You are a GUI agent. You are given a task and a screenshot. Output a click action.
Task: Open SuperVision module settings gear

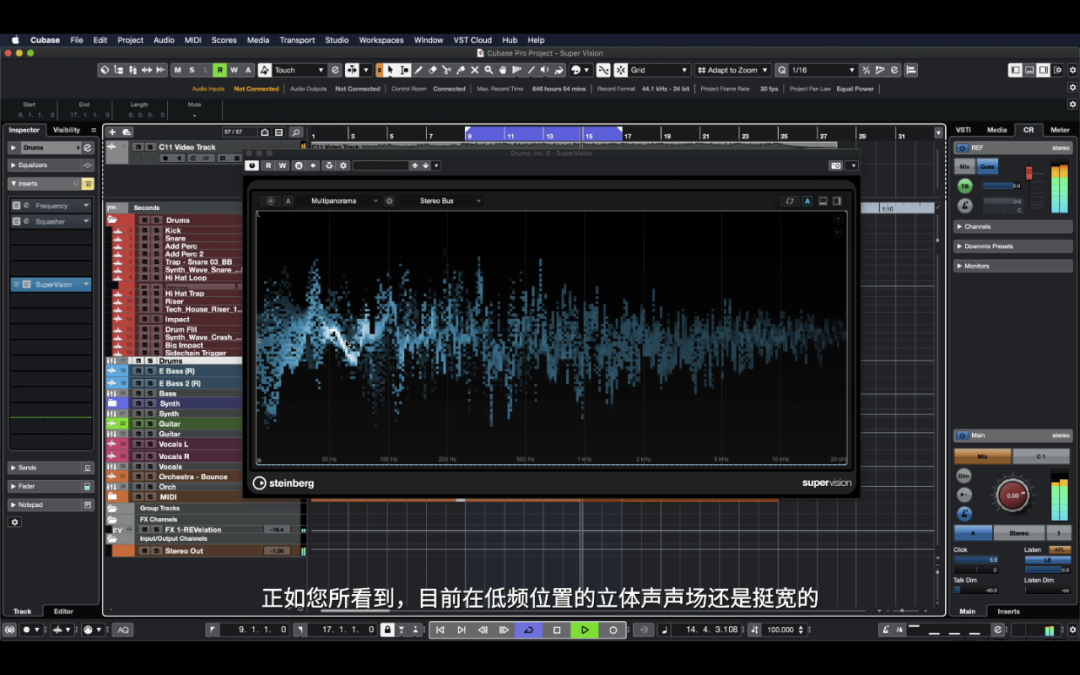tap(389, 200)
